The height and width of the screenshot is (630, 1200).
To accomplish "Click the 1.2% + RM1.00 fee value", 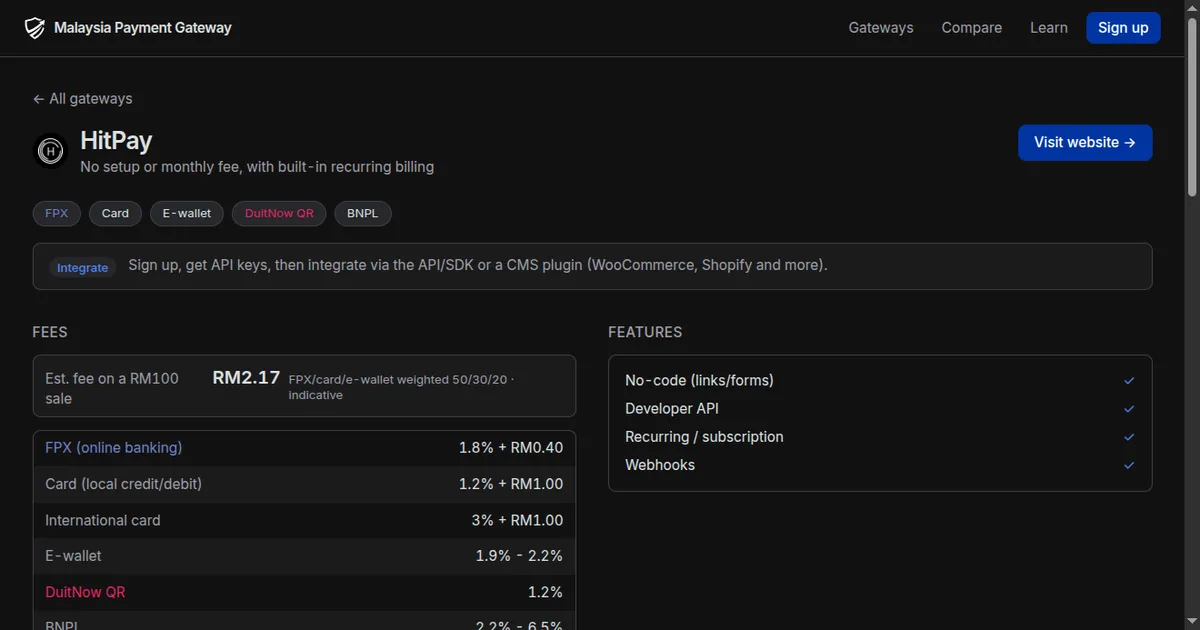I will click(511, 484).
